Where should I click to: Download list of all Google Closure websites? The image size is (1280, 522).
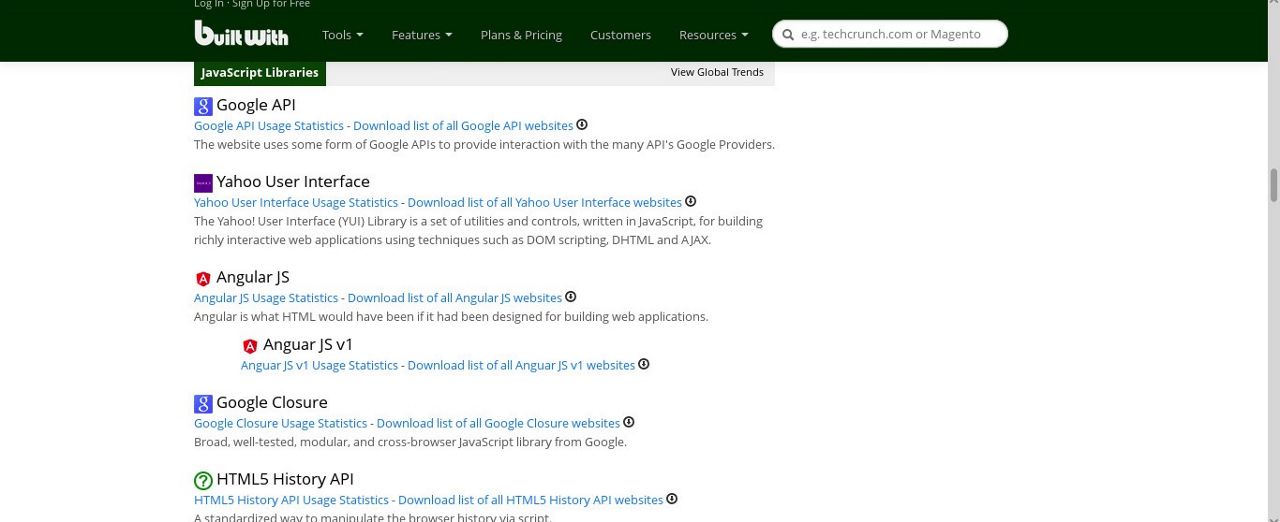(x=498, y=423)
